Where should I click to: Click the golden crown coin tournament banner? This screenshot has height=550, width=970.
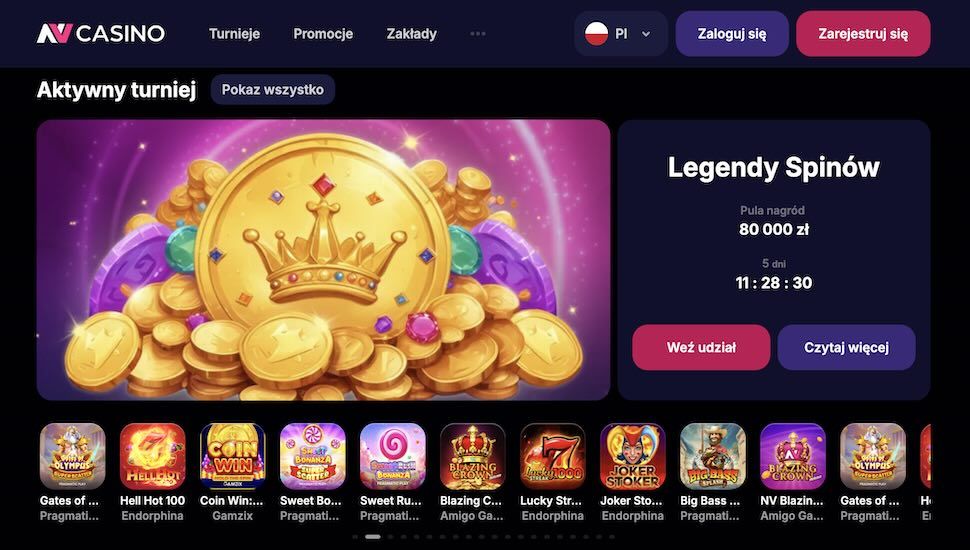tap(323, 260)
